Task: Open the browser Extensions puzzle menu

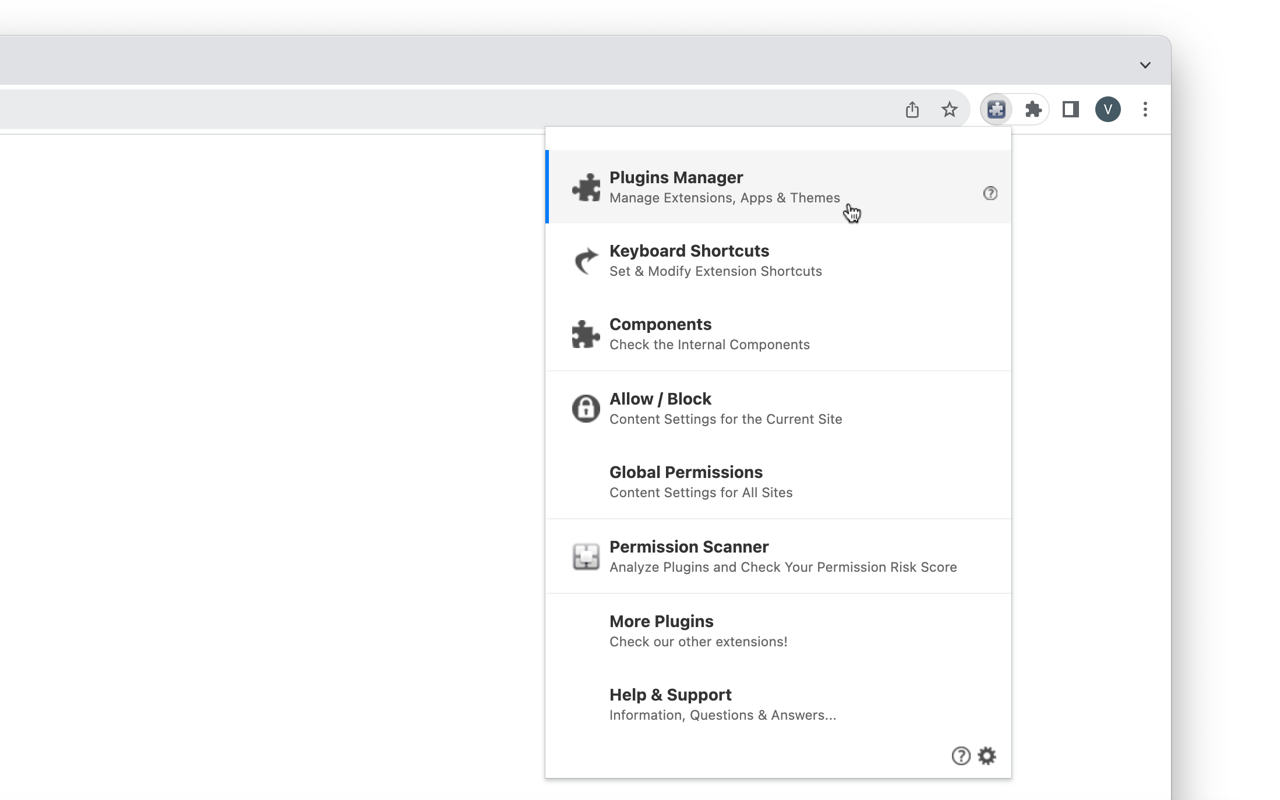Action: pyautogui.click(x=1033, y=110)
